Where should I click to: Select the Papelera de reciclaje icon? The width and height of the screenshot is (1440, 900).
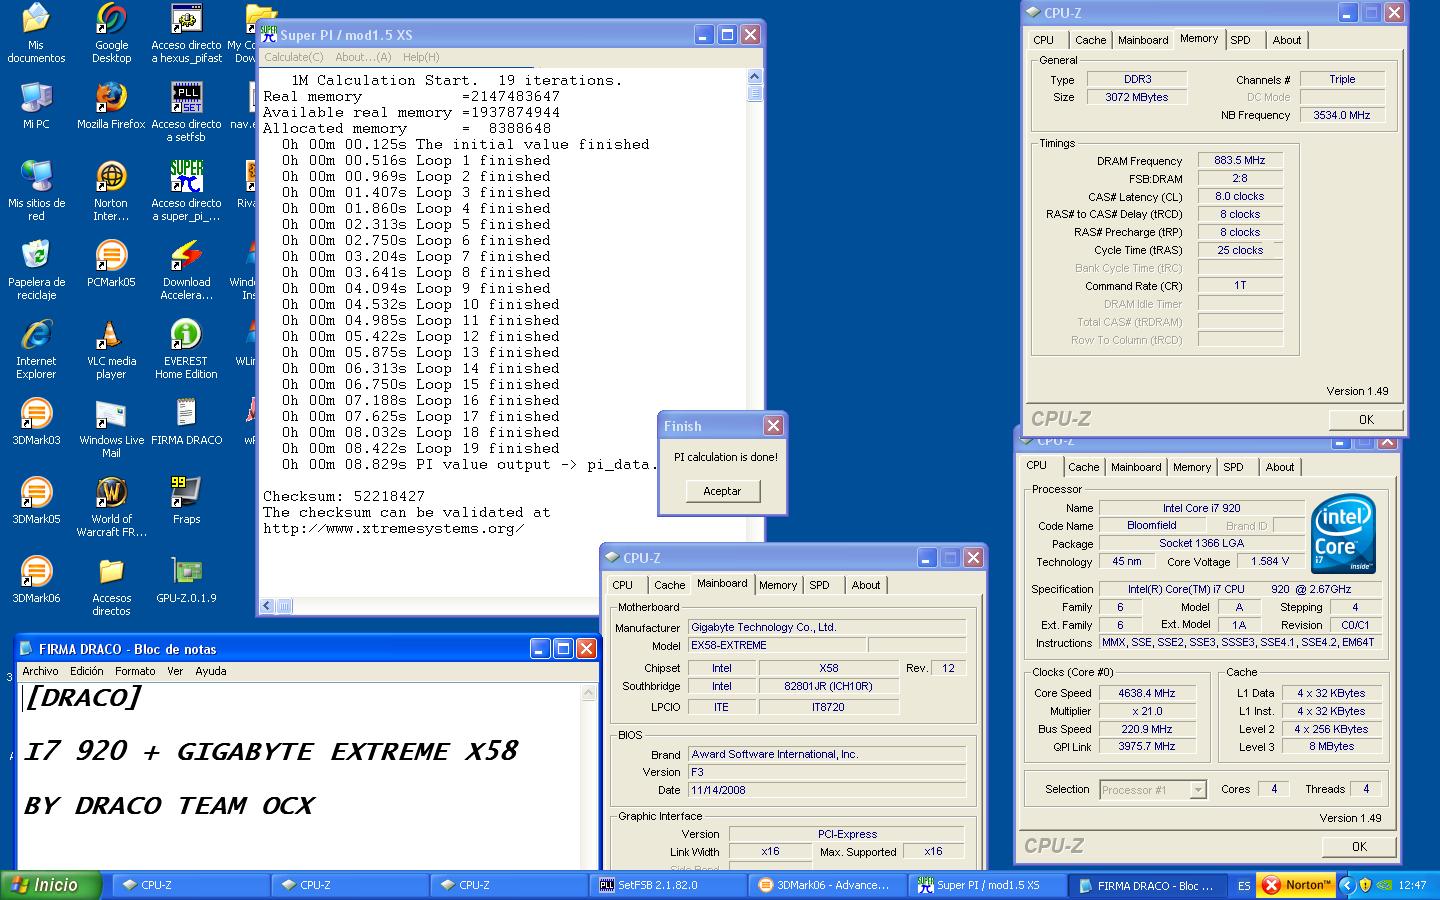(36, 270)
